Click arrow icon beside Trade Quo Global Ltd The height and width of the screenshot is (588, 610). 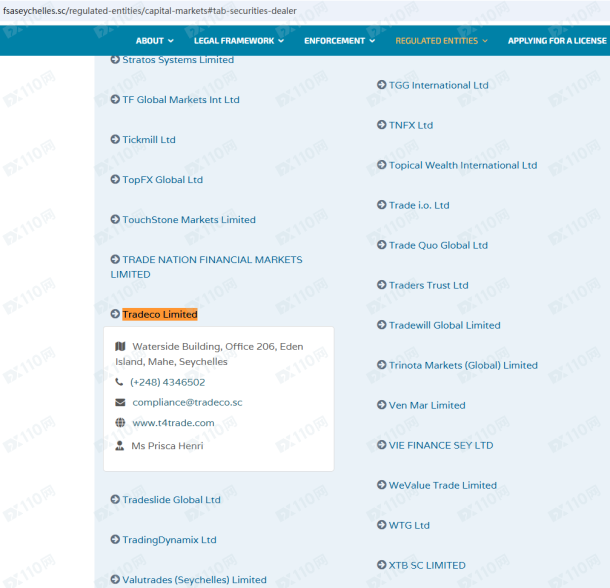coord(382,245)
